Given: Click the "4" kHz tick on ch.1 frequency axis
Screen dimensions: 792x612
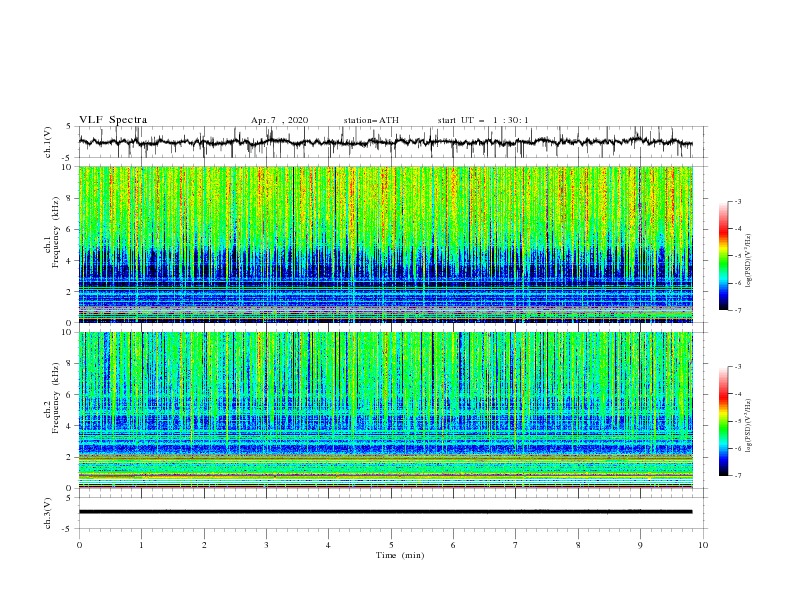Looking at the screenshot, I should click(69, 260).
